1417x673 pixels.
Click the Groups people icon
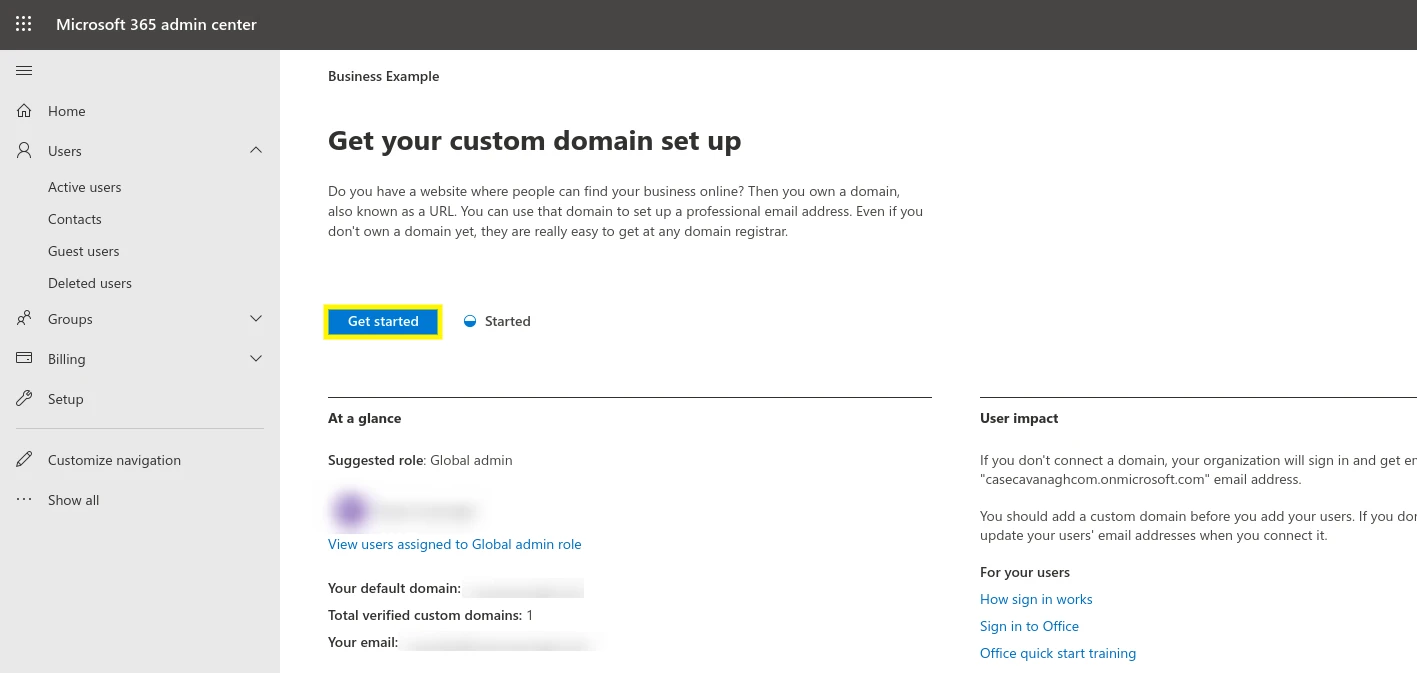24,319
